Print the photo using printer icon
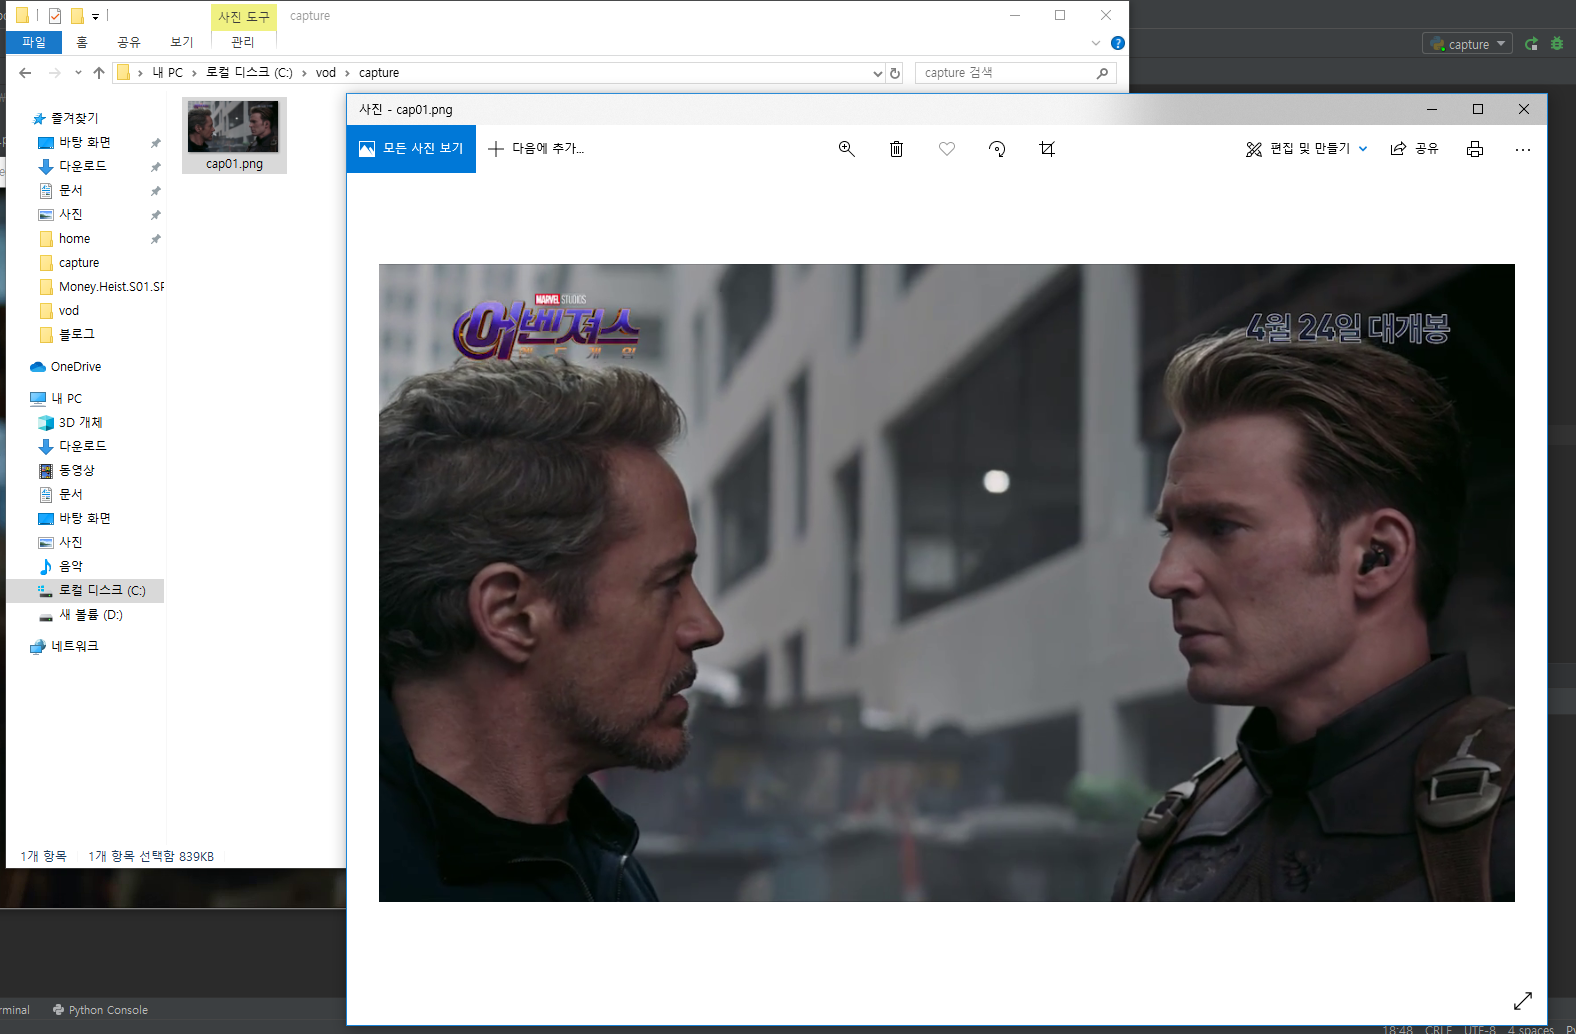1576x1034 pixels. (x=1474, y=149)
